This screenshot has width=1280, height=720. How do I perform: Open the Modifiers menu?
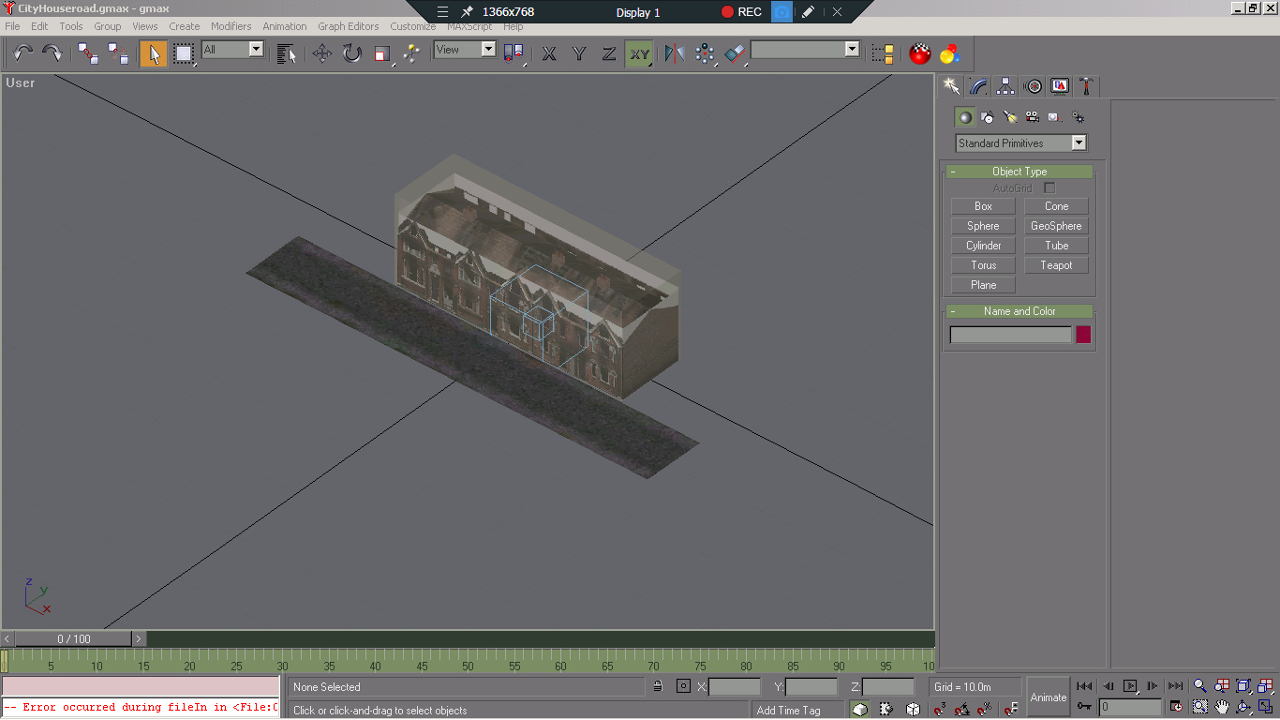point(231,26)
